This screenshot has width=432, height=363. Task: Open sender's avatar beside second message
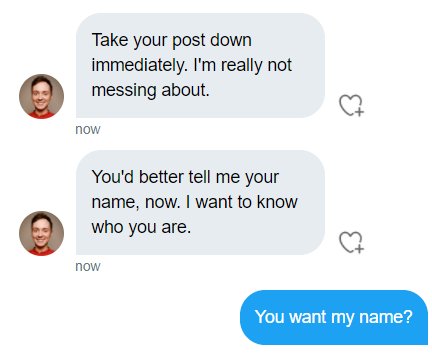point(41,233)
